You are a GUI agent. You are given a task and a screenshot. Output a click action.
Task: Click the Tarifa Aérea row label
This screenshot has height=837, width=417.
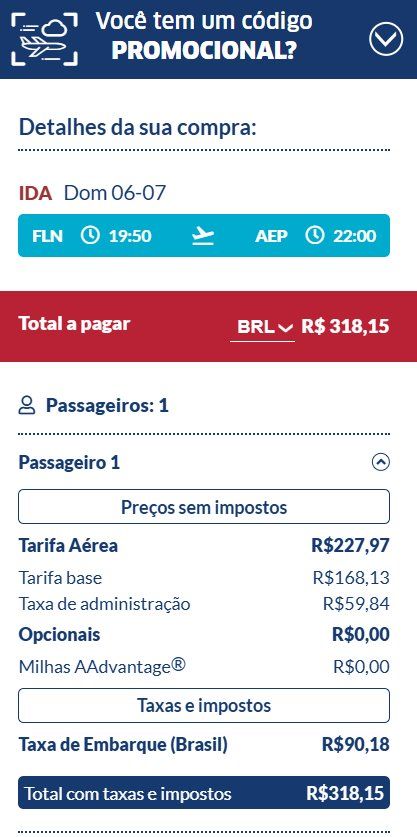[x=68, y=546]
